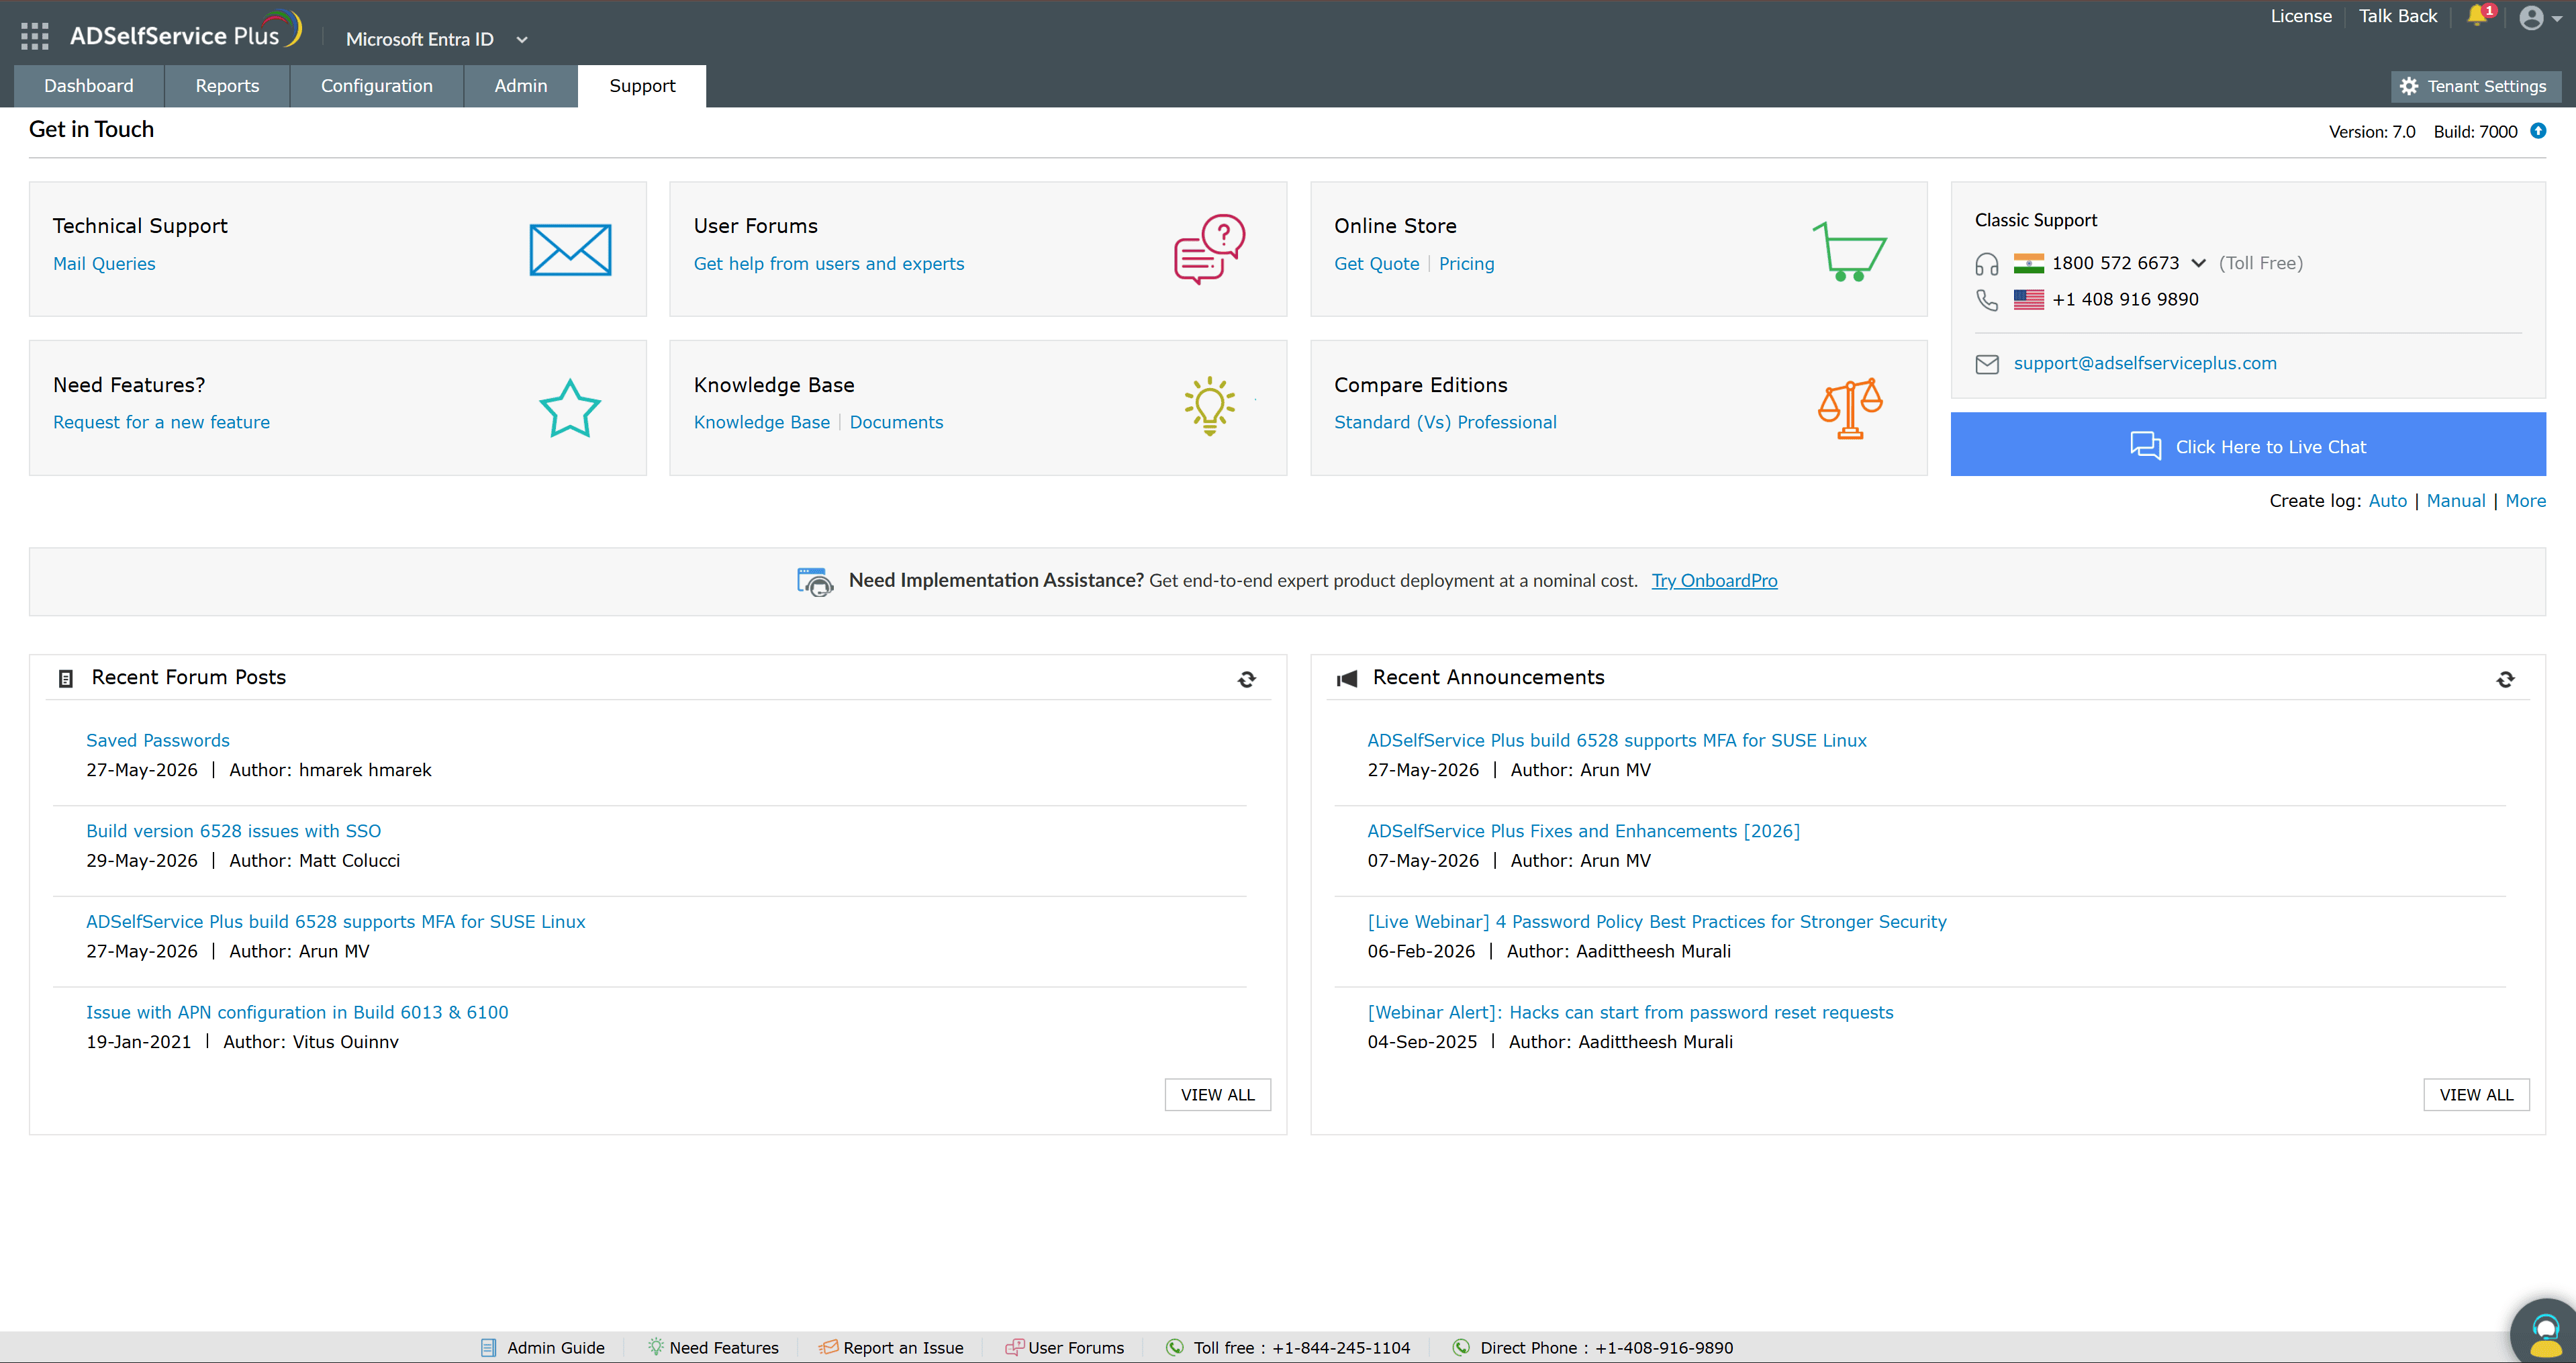Viewport: 2576px width, 1363px height.
Task: Select the Support tab
Action: 642,86
